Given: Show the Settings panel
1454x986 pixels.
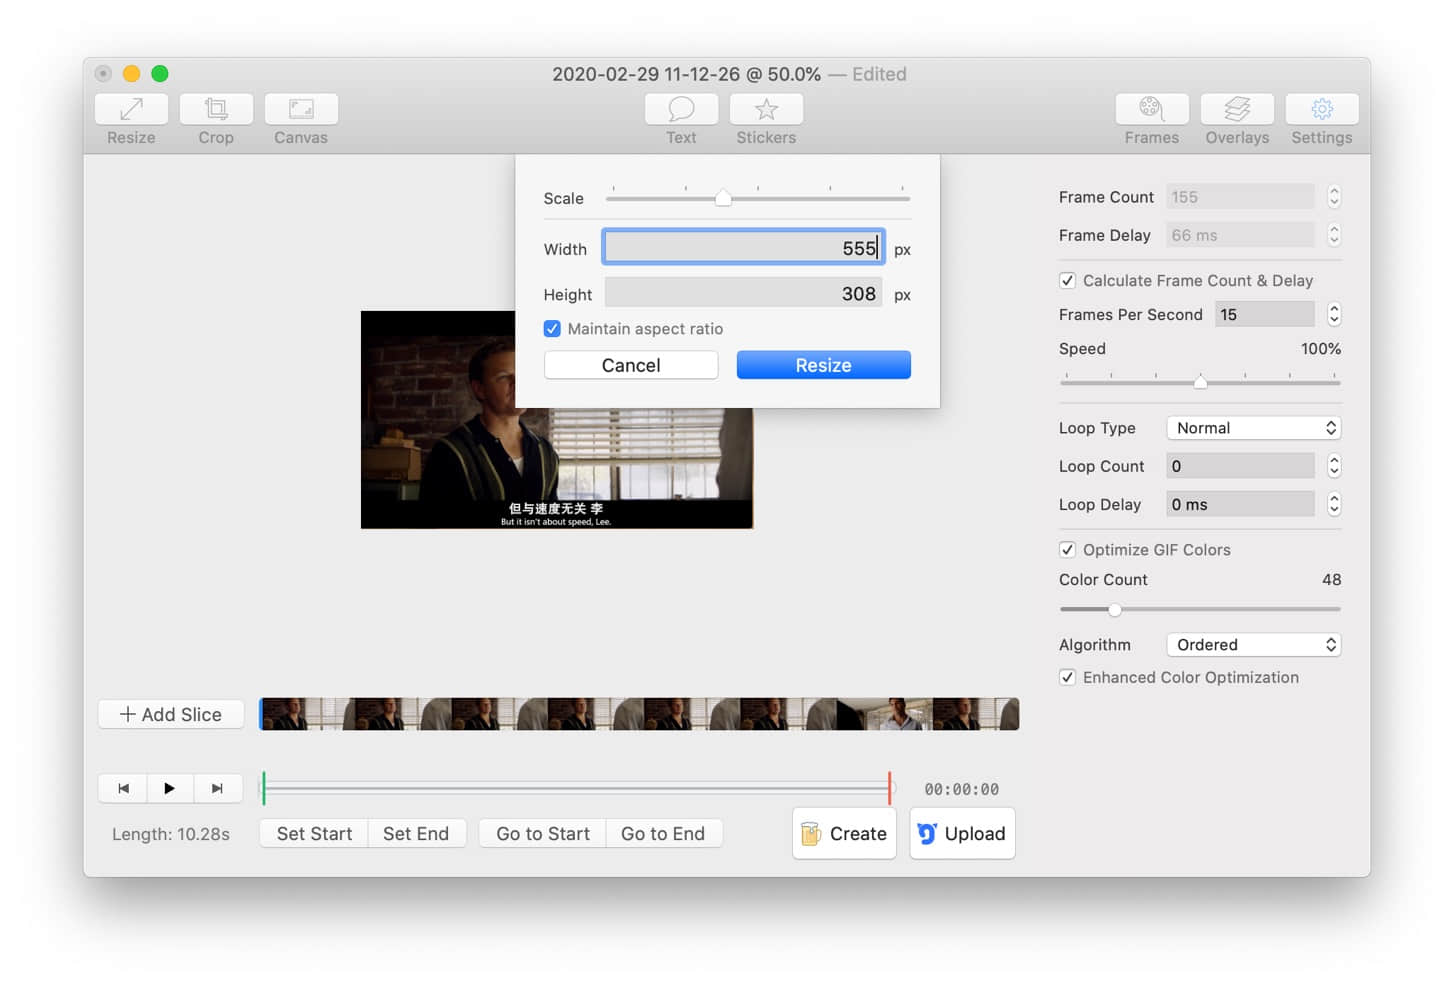Looking at the screenshot, I should 1322,109.
